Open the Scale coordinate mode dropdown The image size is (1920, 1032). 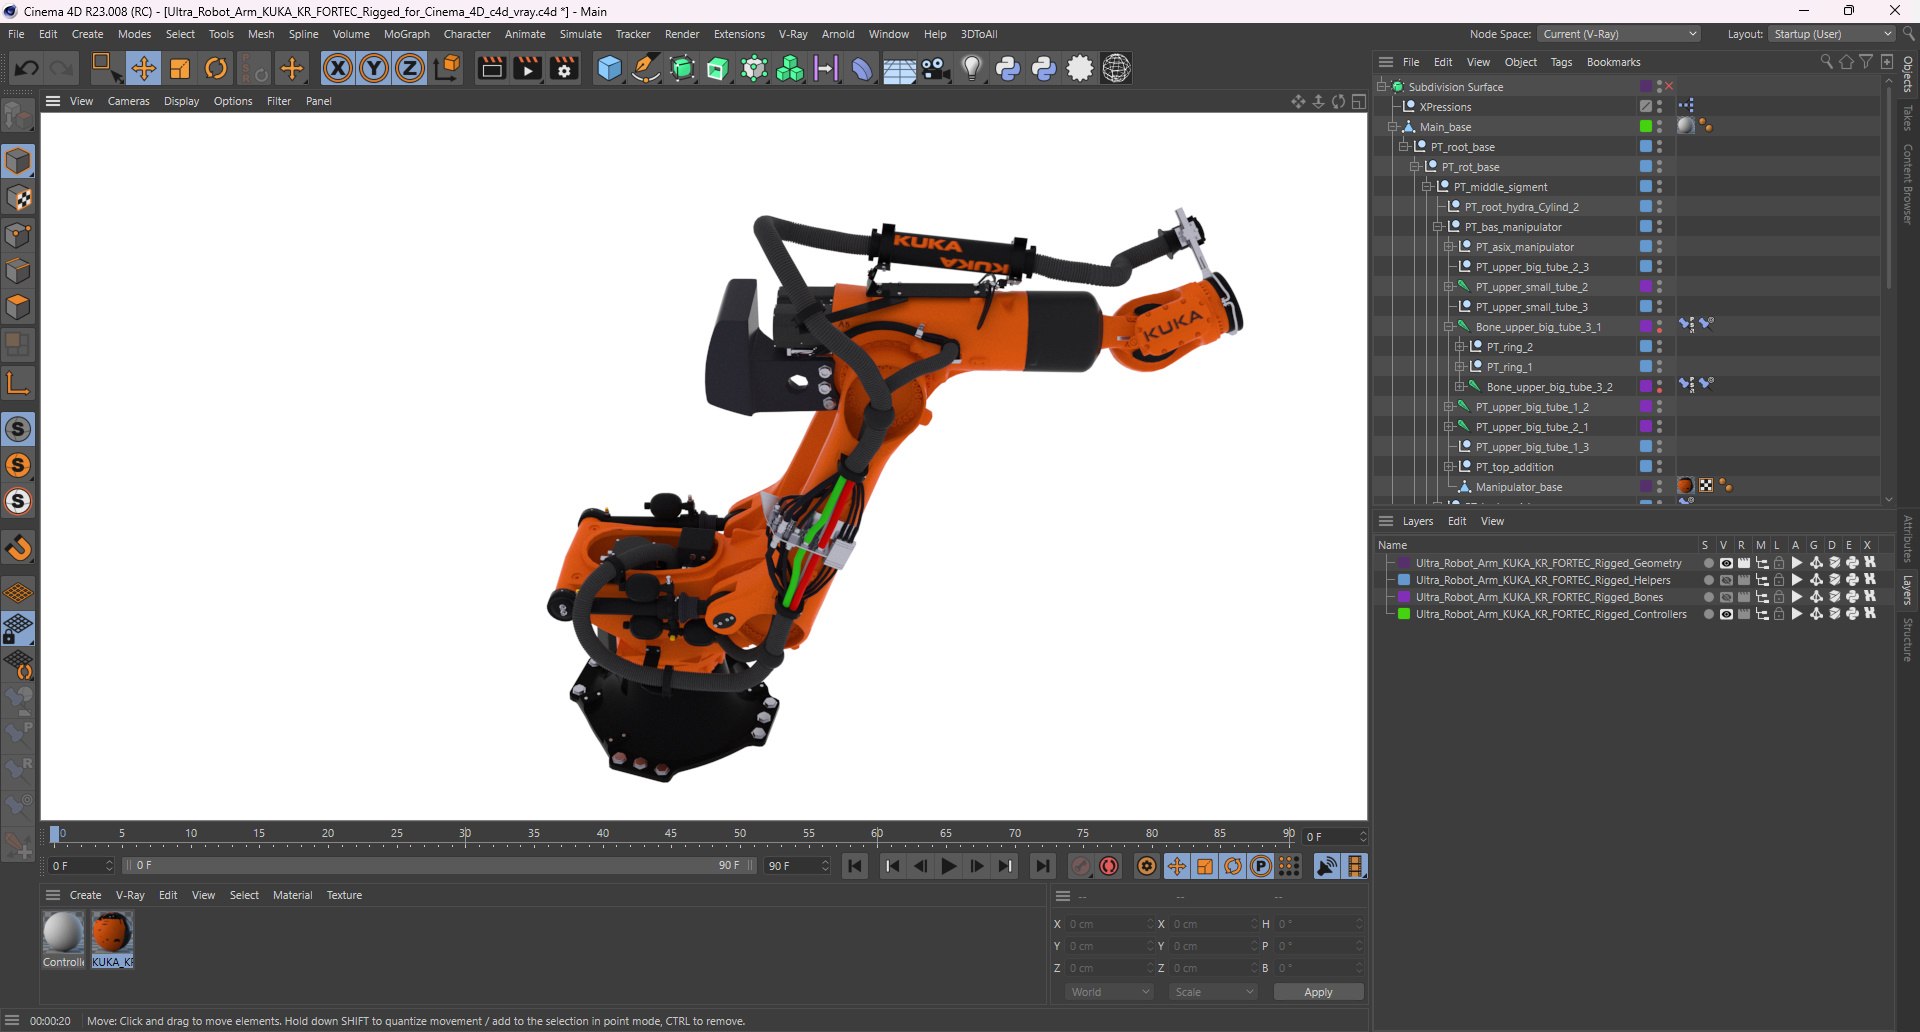click(1213, 992)
